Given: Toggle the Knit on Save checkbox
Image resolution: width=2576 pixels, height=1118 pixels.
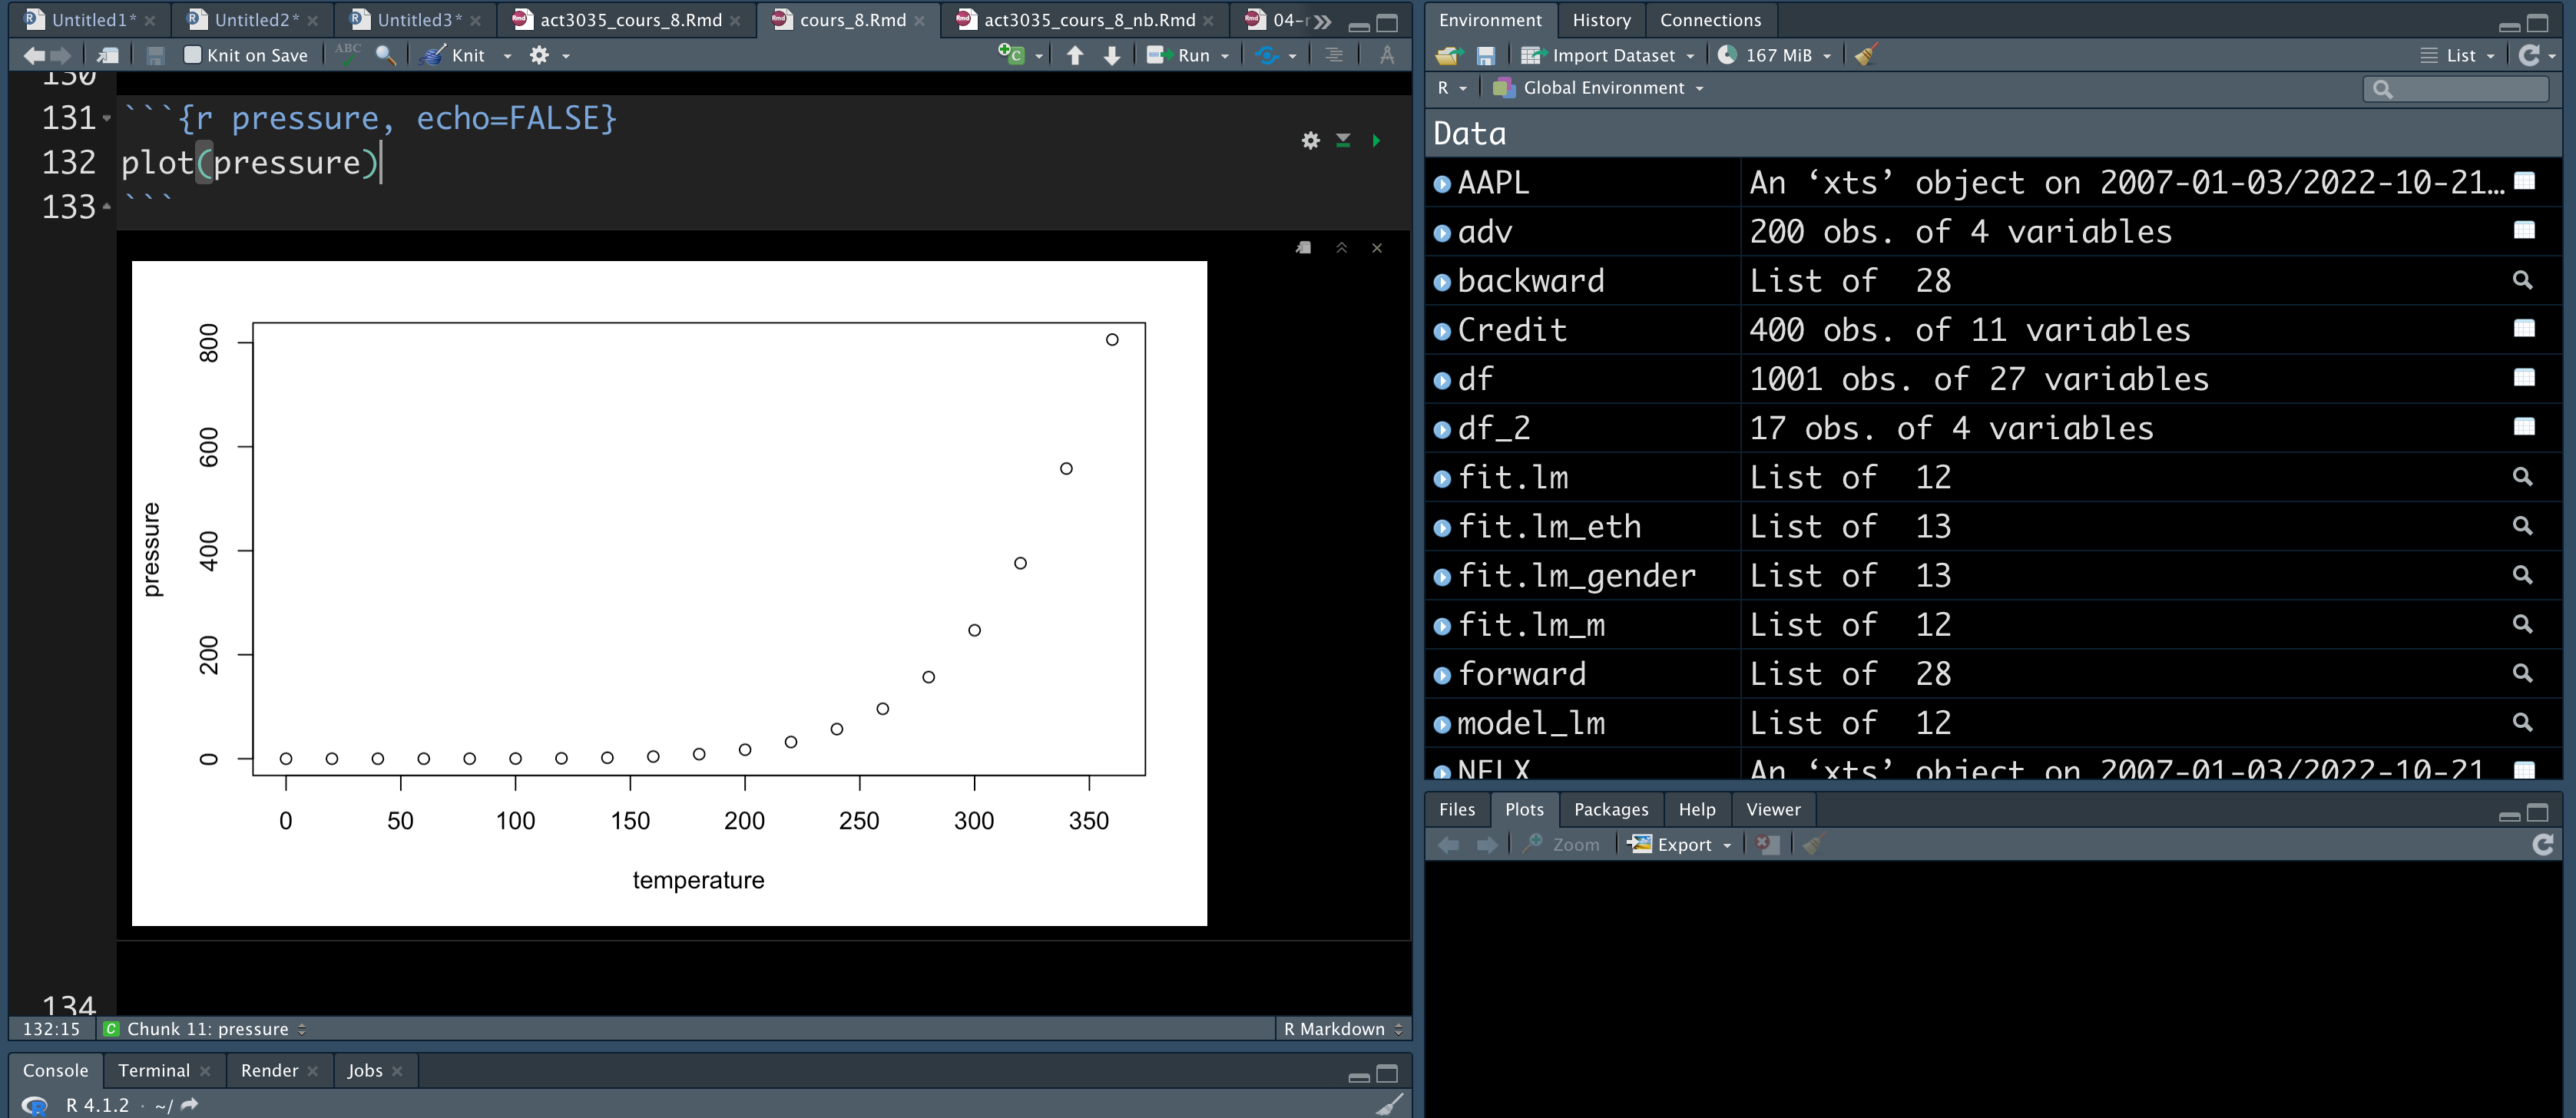Looking at the screenshot, I should (193, 55).
